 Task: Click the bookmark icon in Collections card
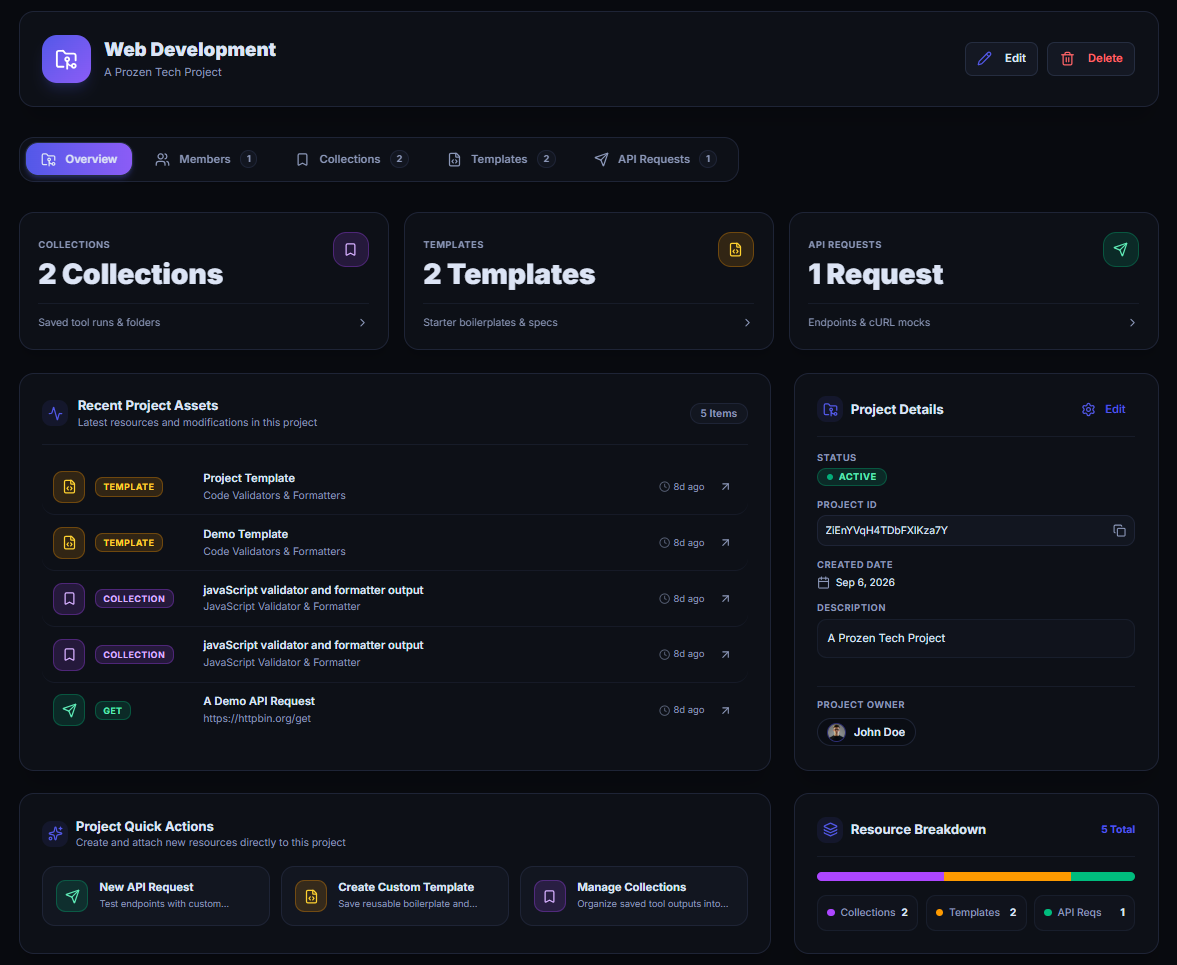coord(351,249)
